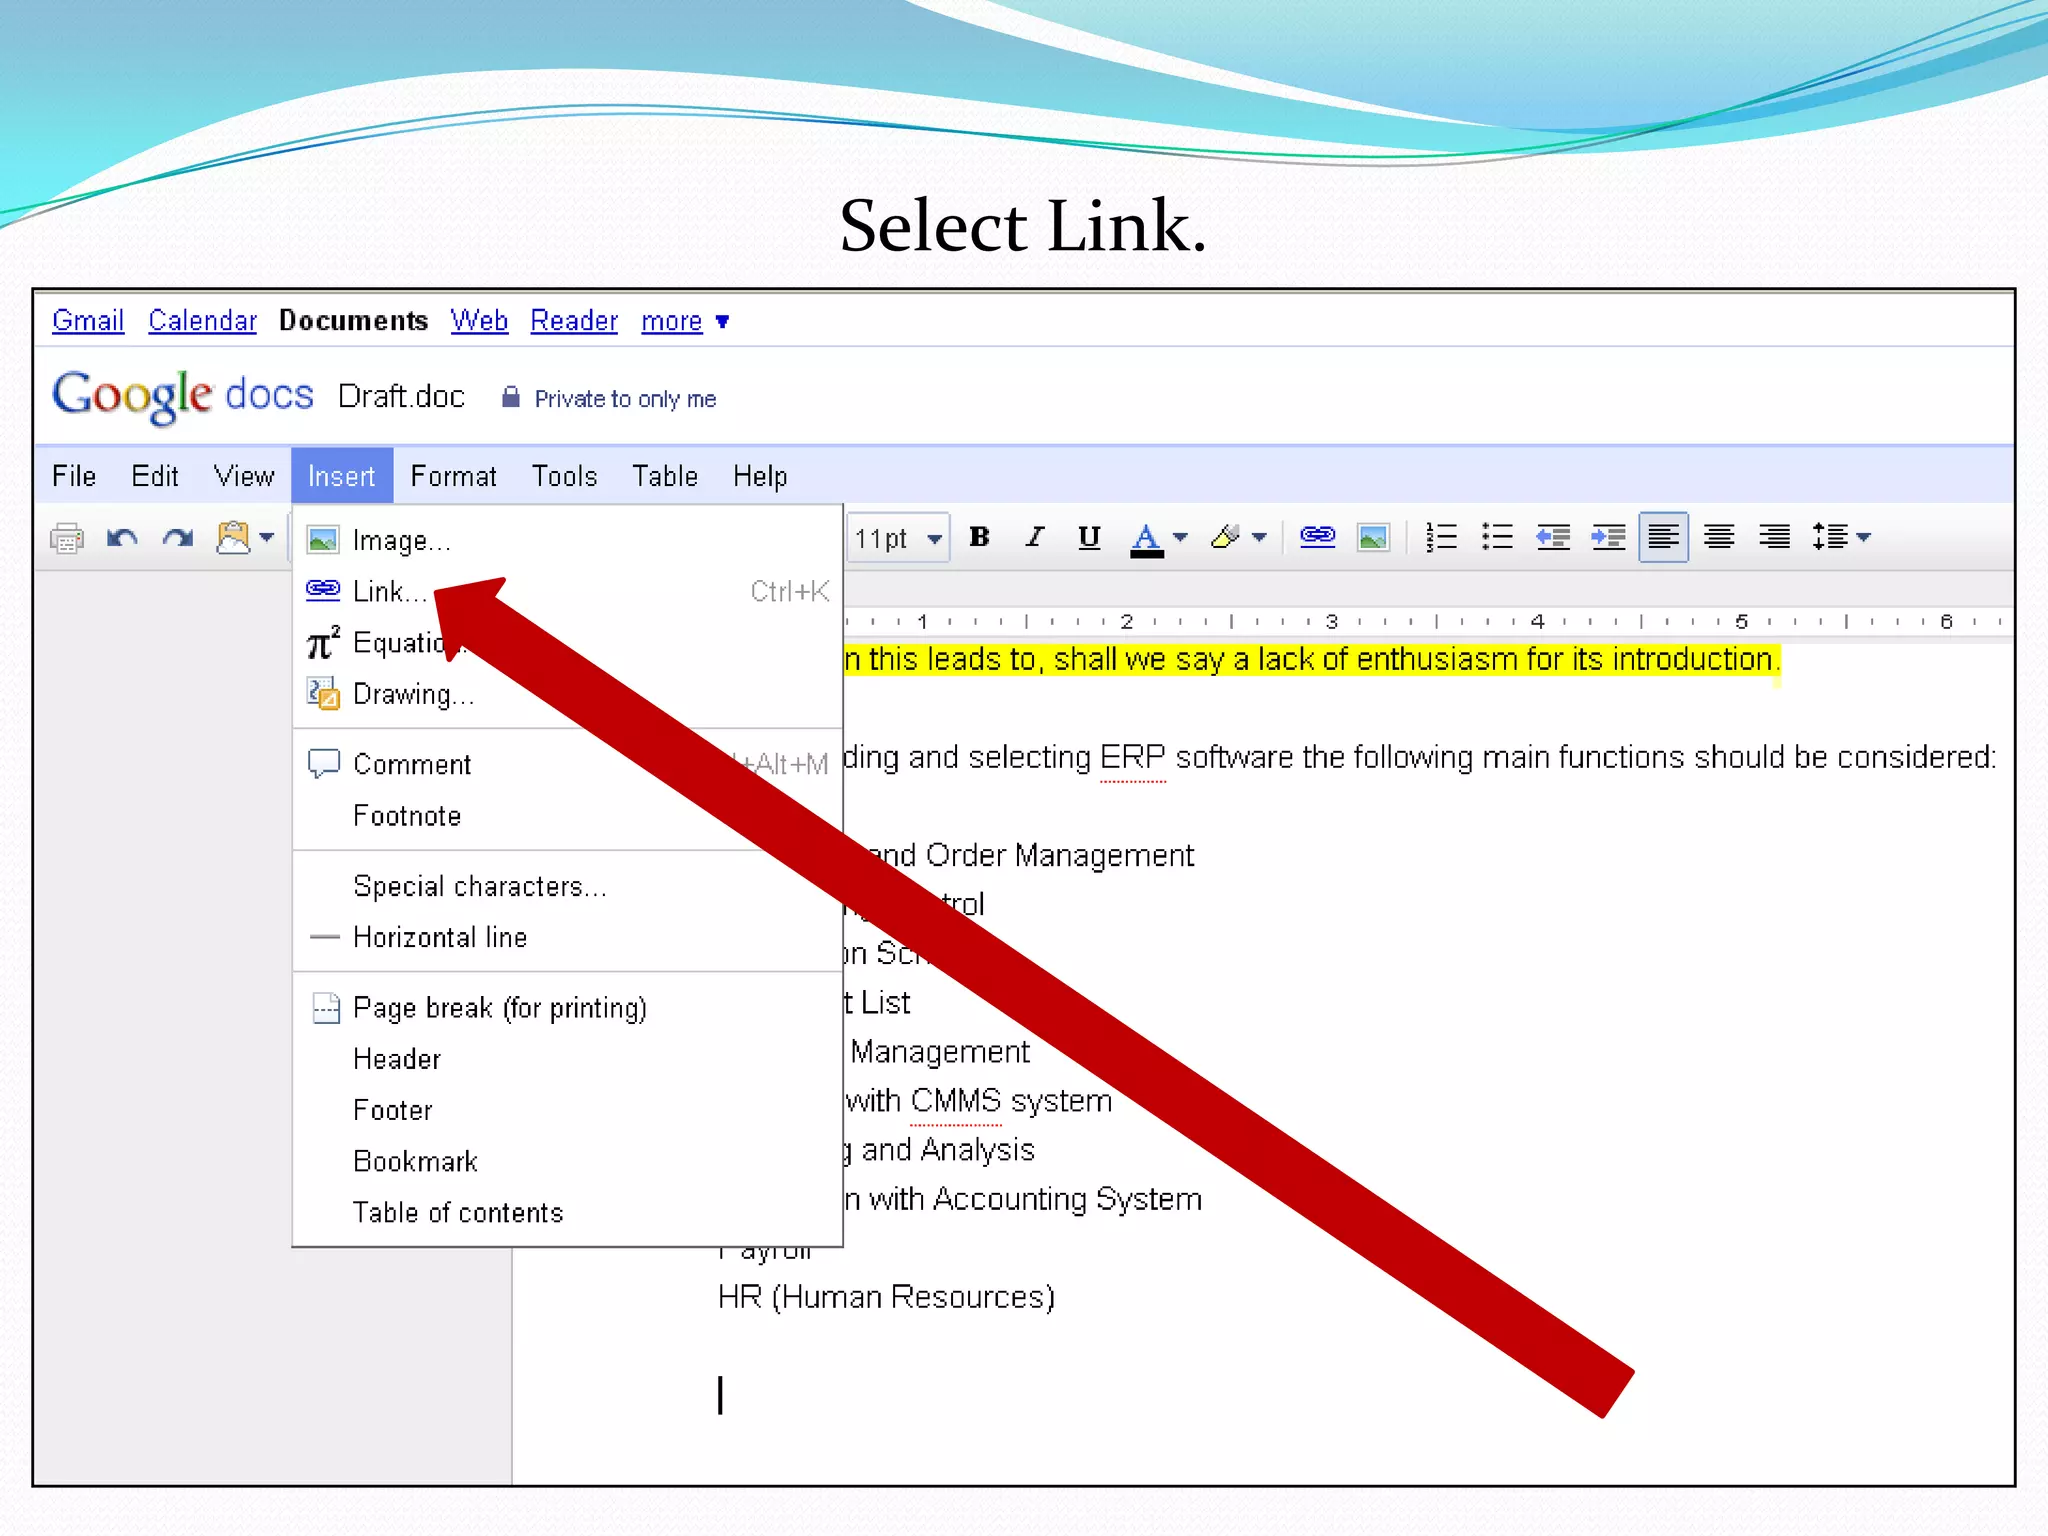Open the Tools menu
Image resolution: width=2048 pixels, height=1536 pixels.
click(564, 476)
